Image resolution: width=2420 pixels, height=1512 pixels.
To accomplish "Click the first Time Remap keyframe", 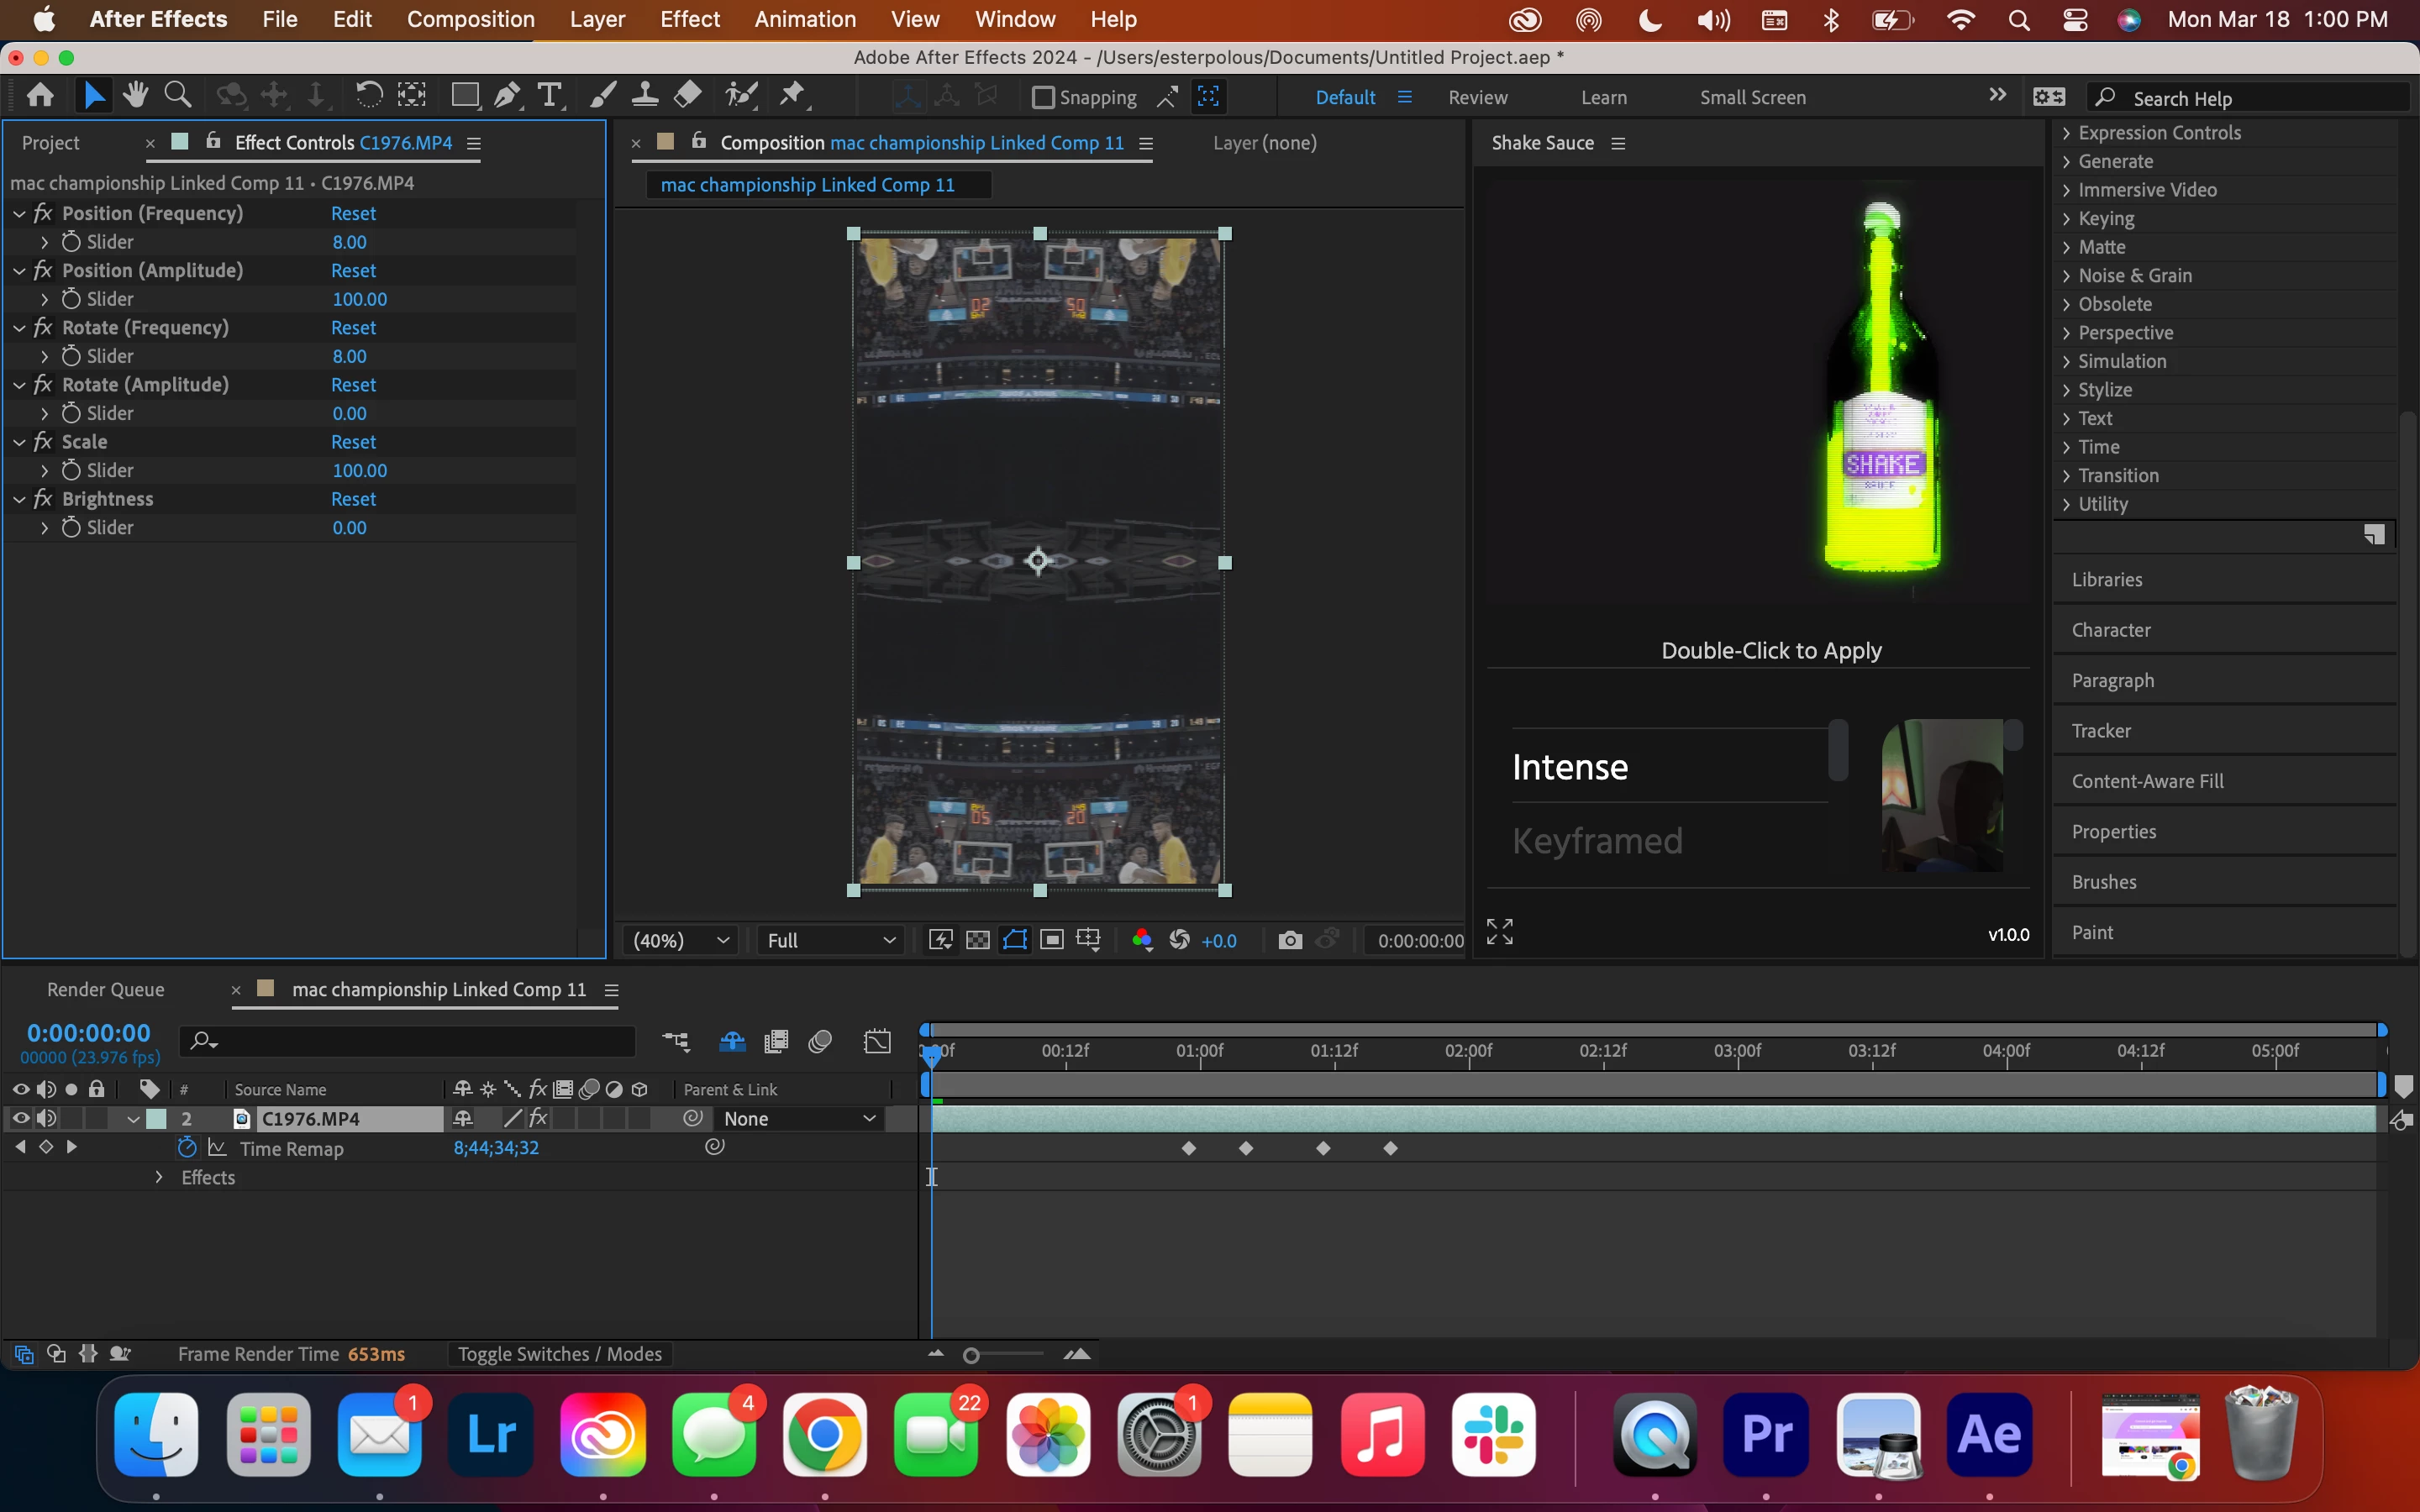I will point(1189,1148).
